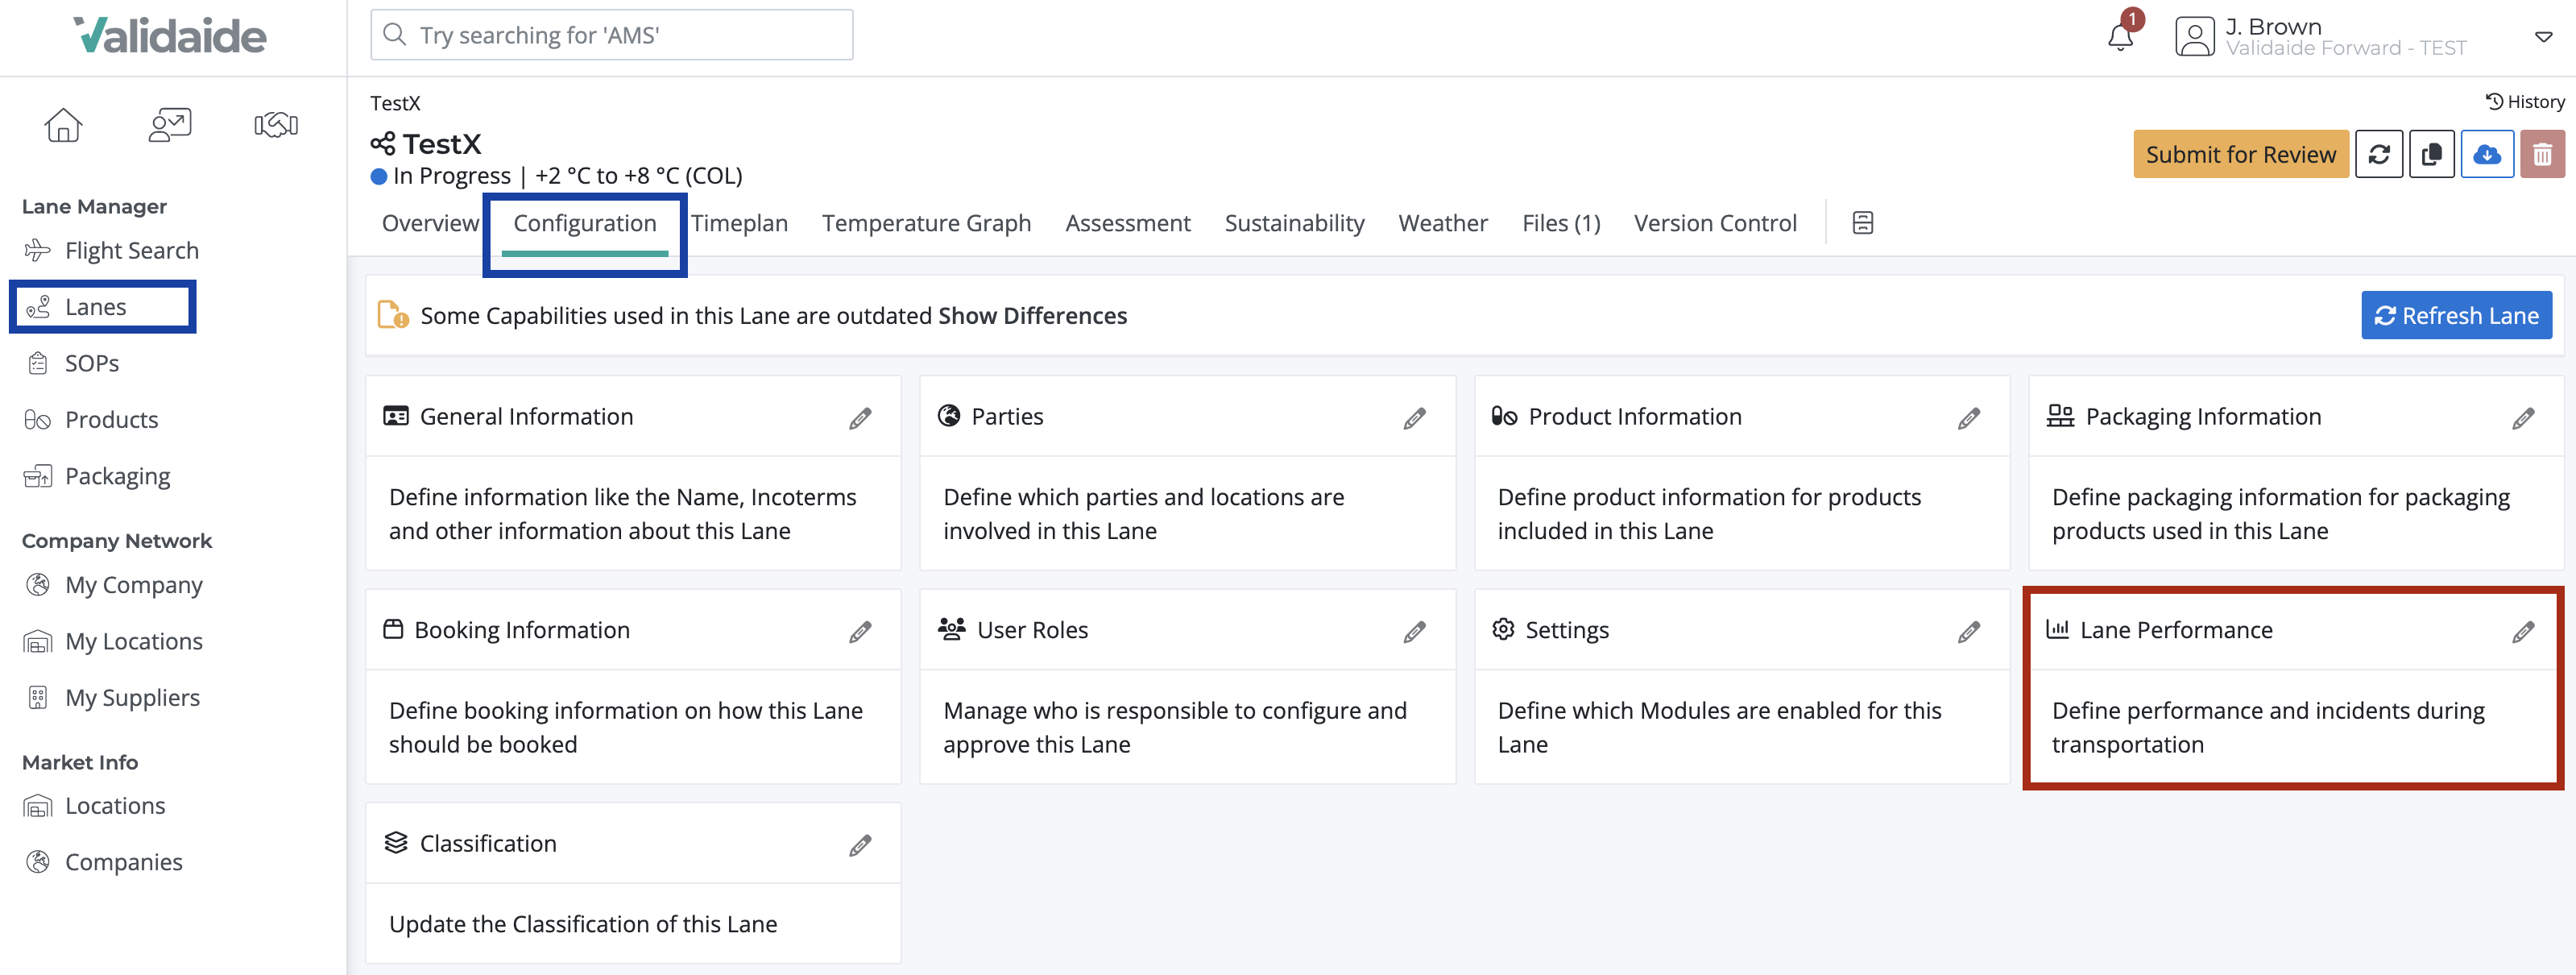Click the Booking Information card title
The height and width of the screenshot is (975, 2576).
click(522, 630)
